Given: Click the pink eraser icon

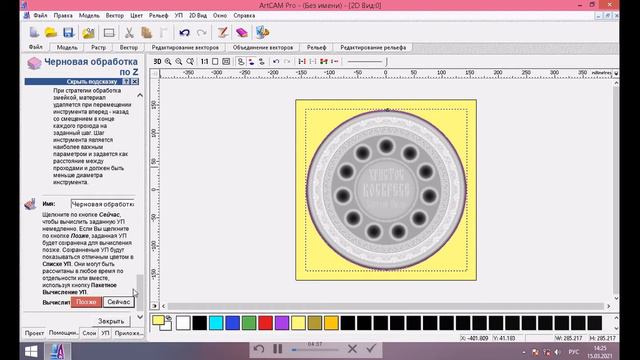Looking at the screenshot, I should [x=242, y=33].
